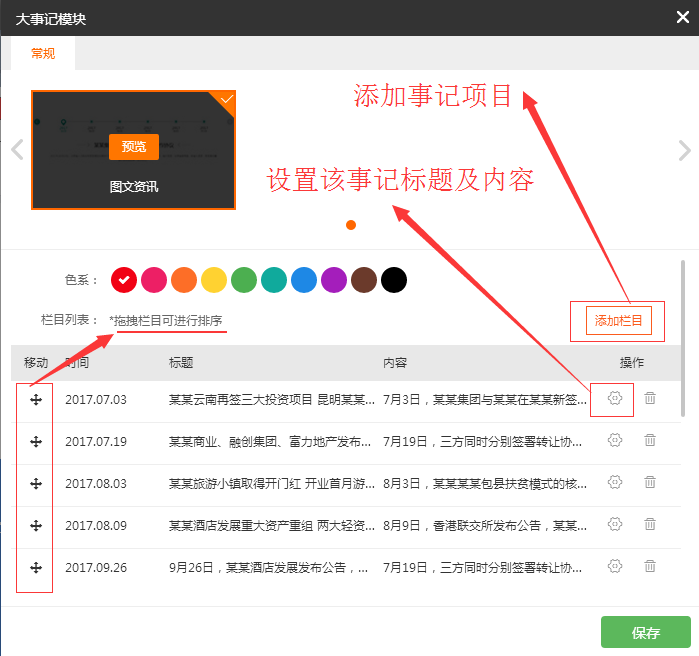Open gear settings for 2017.09.26 entry

615,566
